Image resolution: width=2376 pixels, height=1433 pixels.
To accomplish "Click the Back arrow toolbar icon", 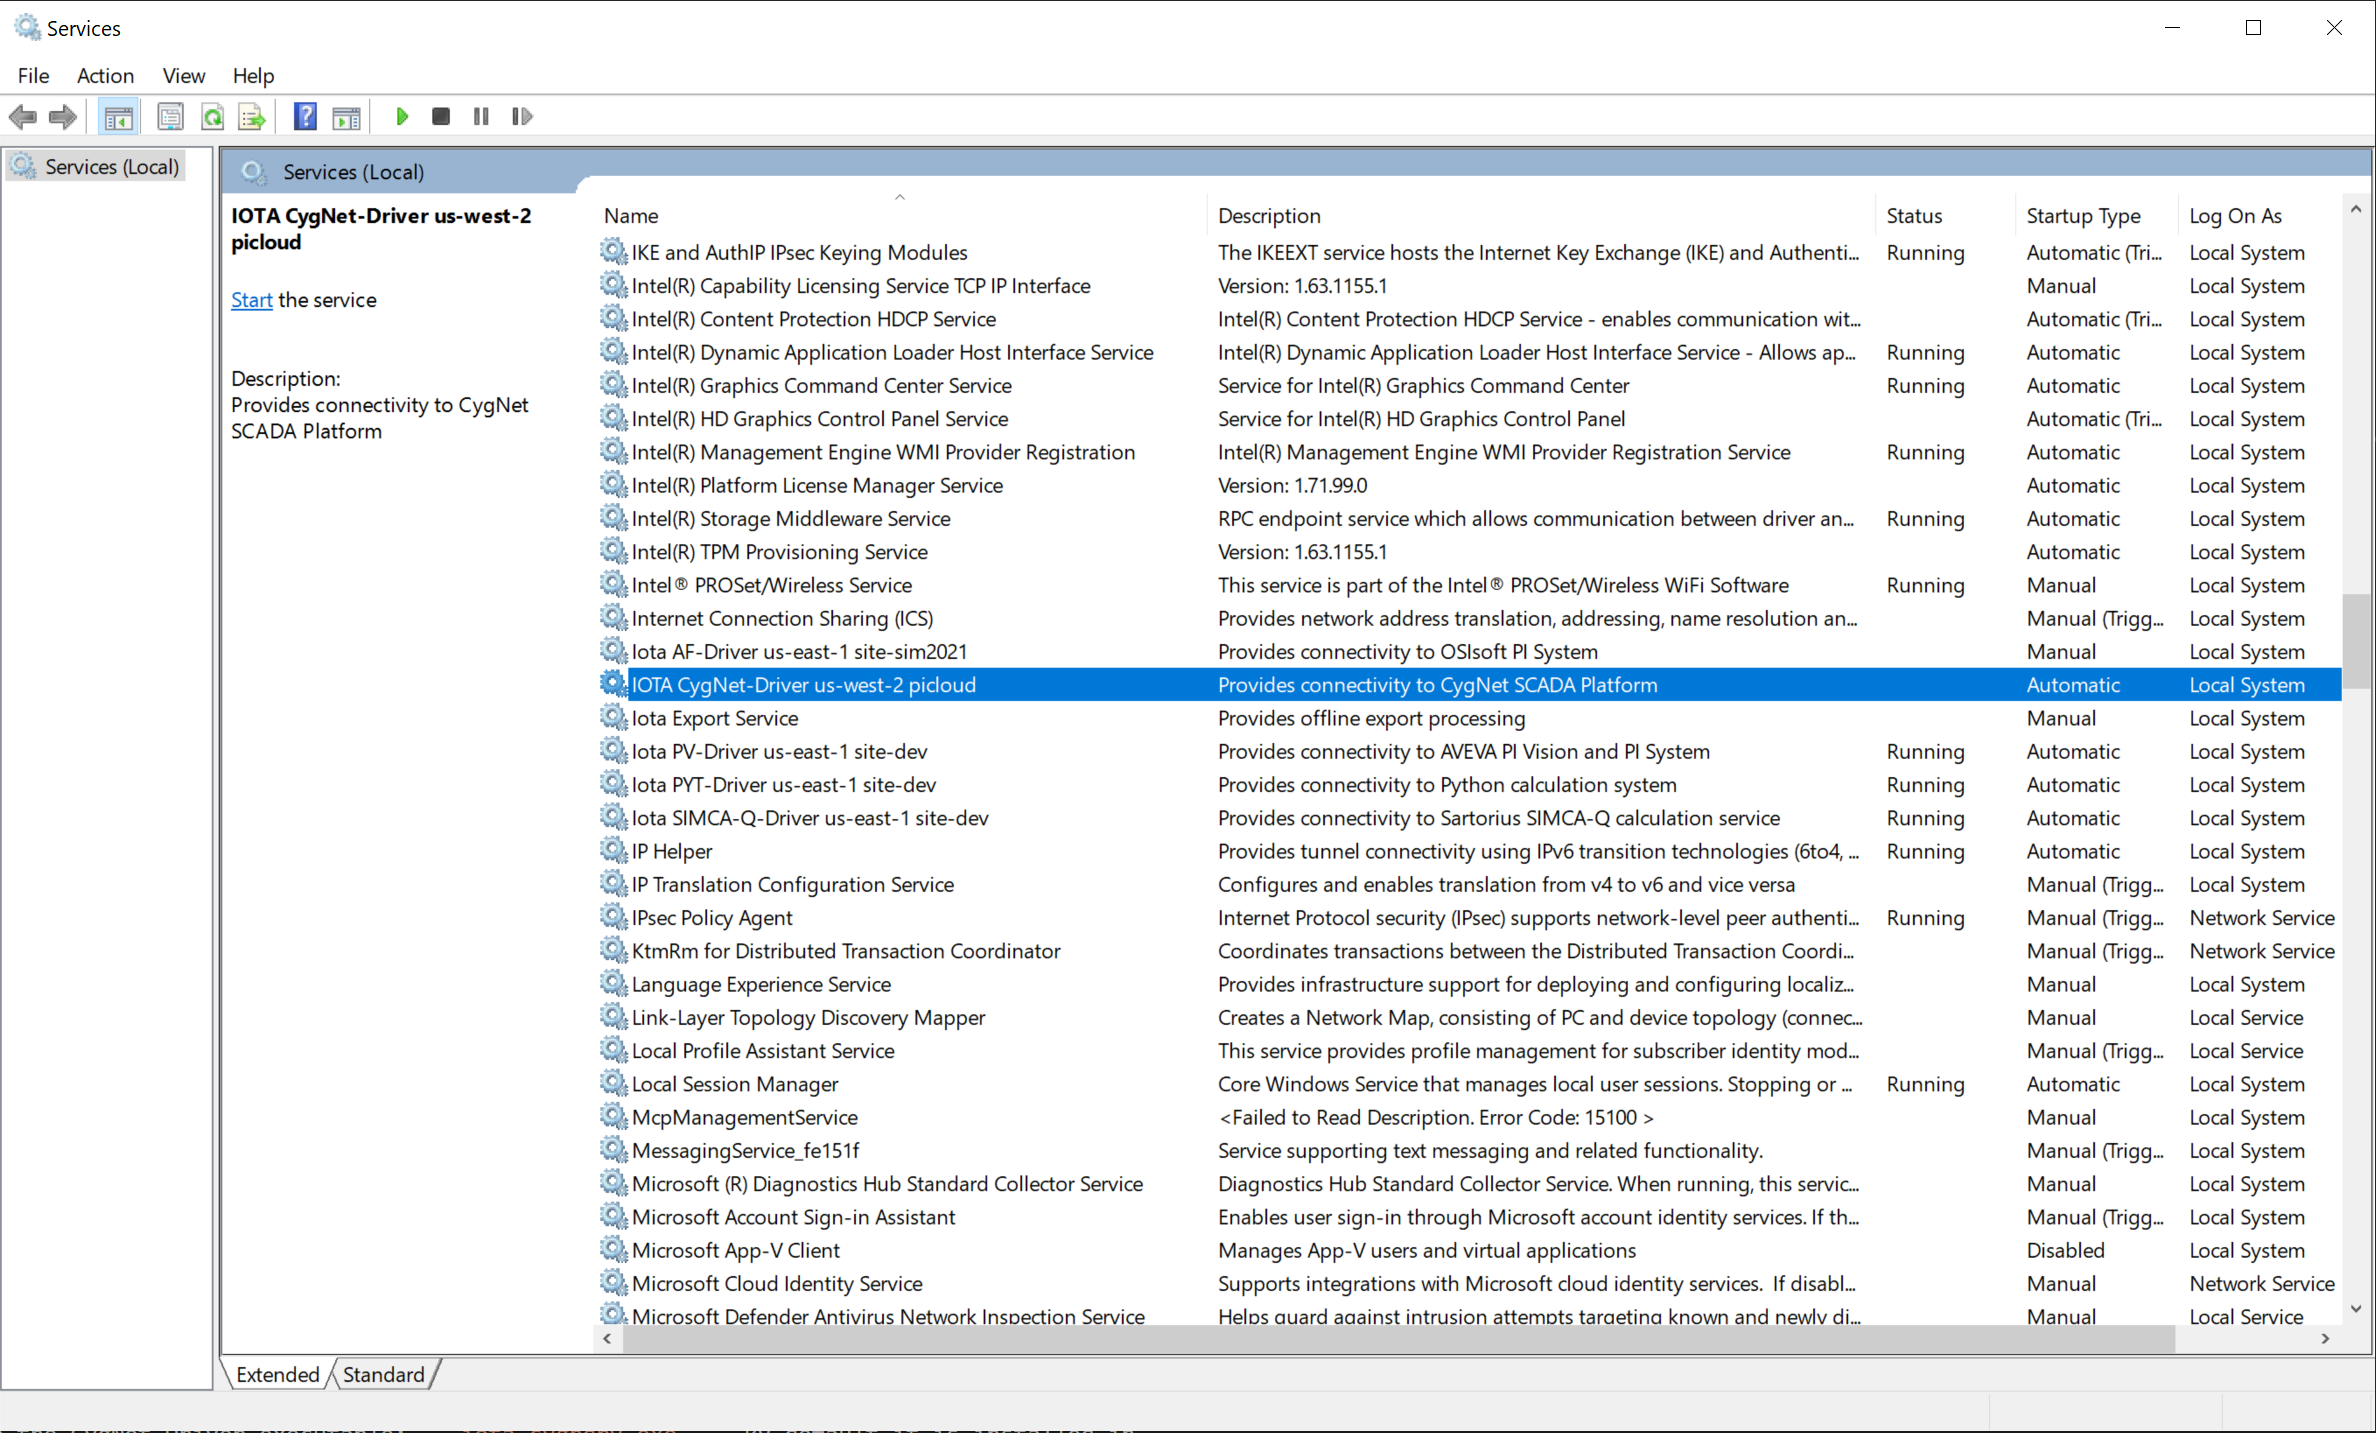I will click(x=23, y=117).
